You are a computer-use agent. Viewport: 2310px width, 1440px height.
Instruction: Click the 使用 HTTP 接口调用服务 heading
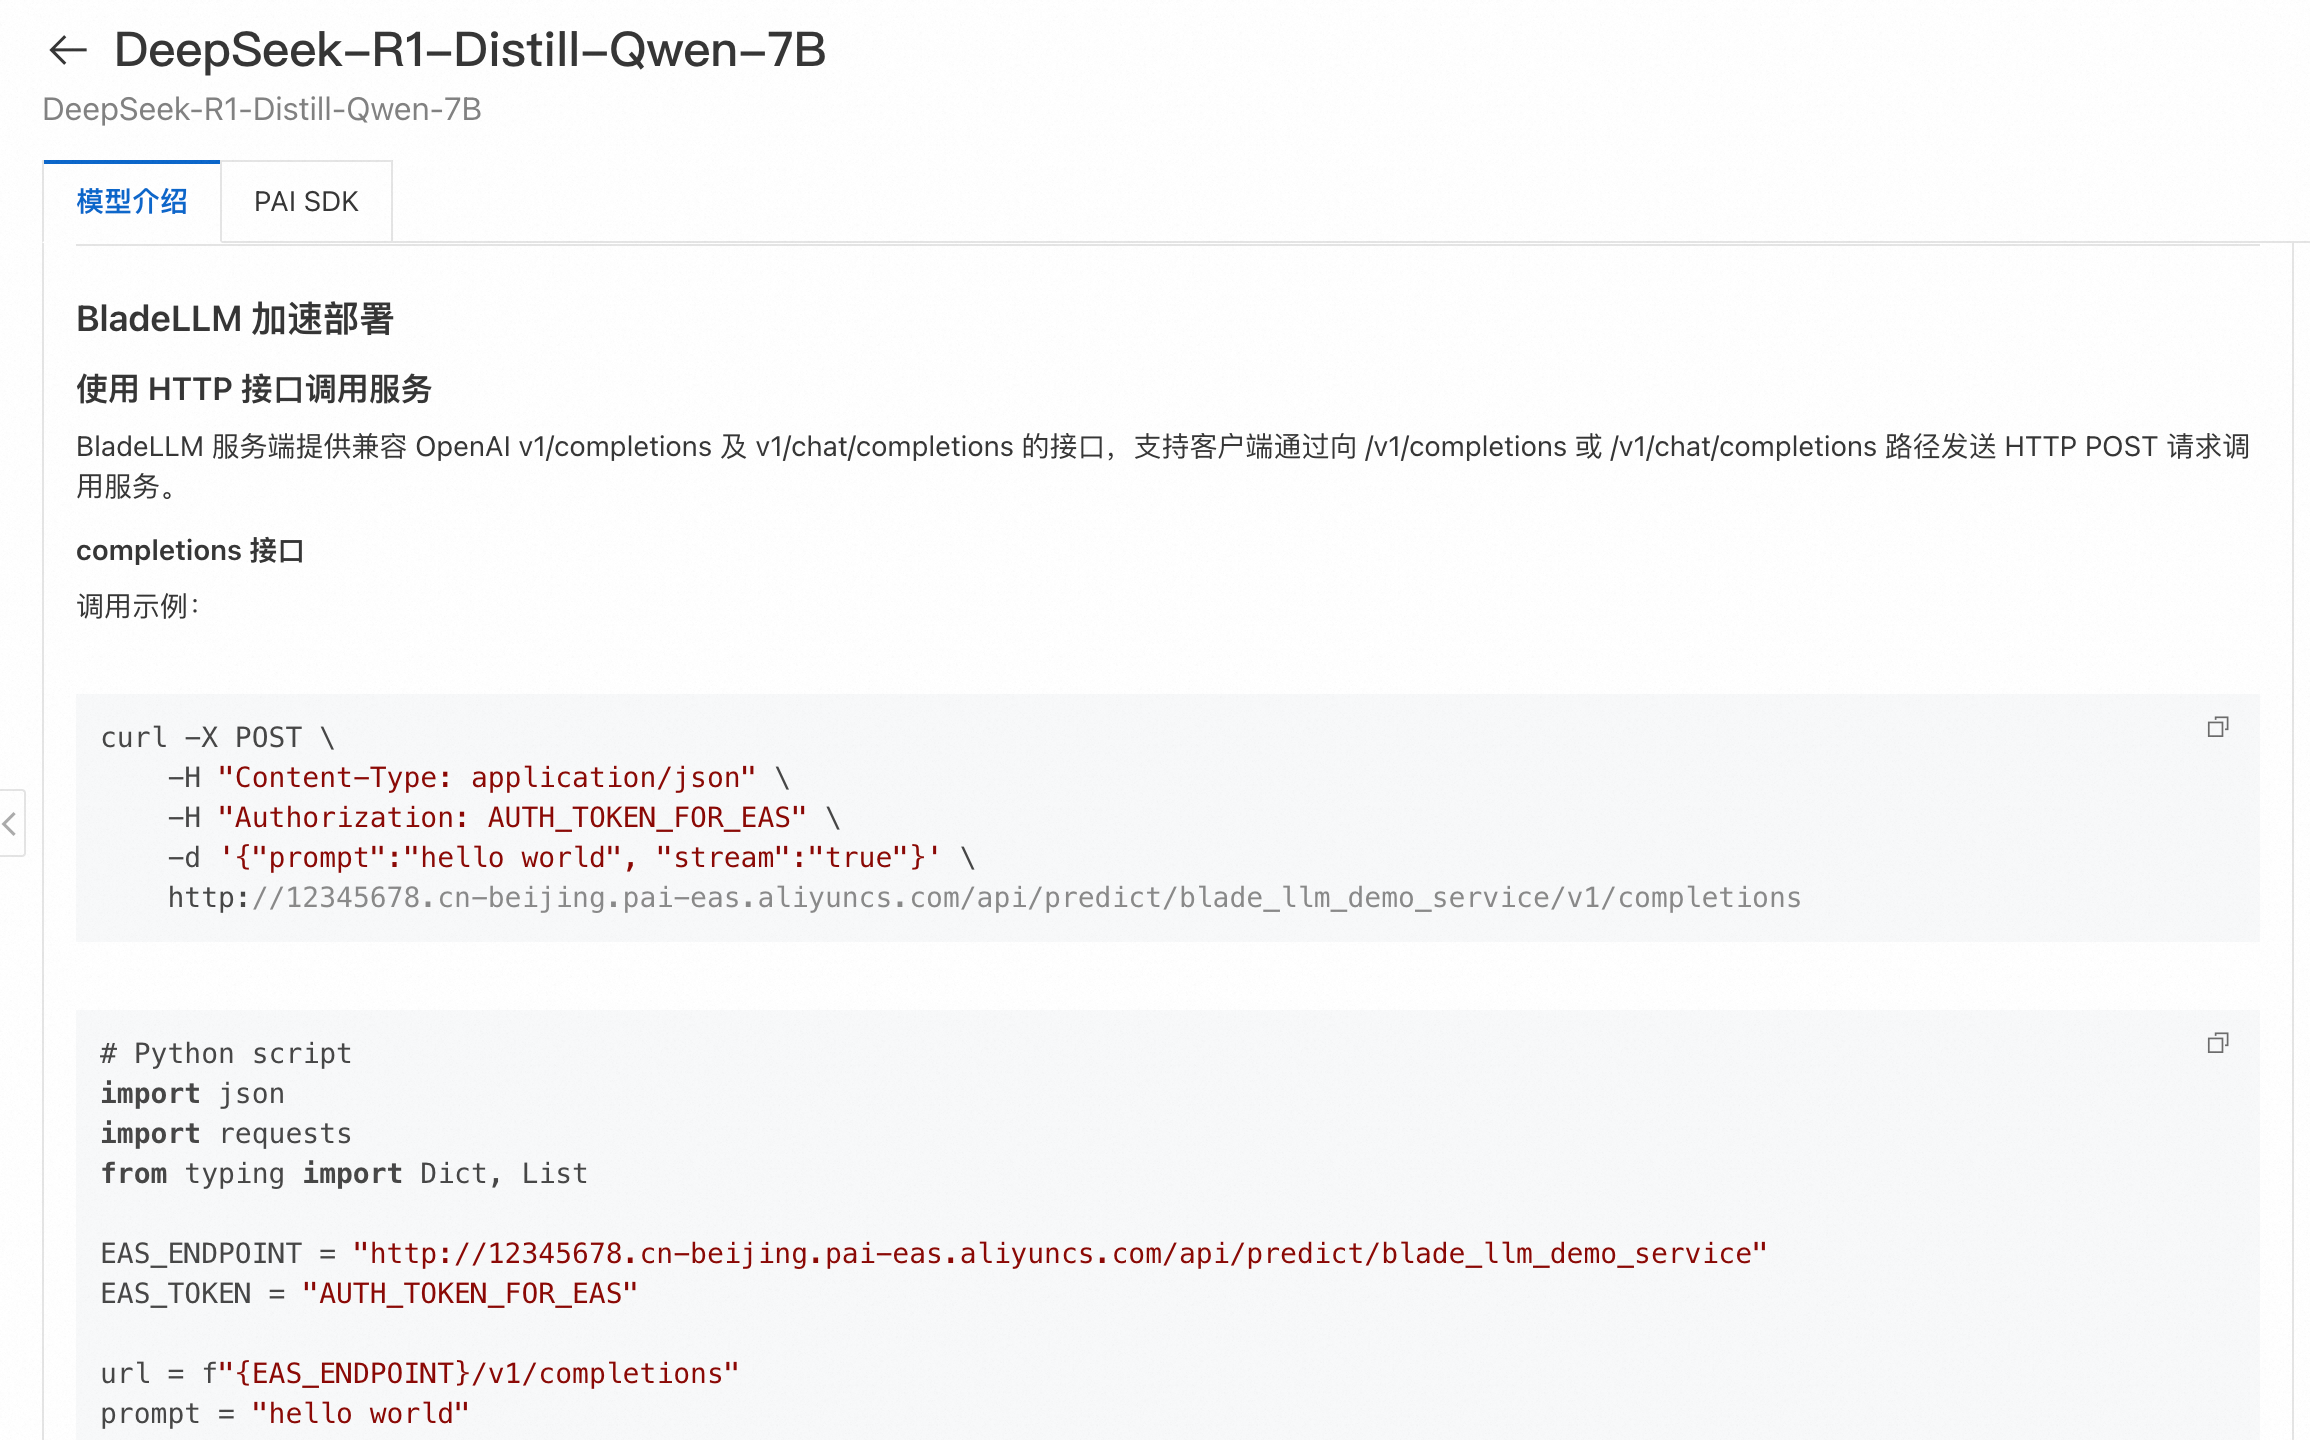click(x=254, y=388)
